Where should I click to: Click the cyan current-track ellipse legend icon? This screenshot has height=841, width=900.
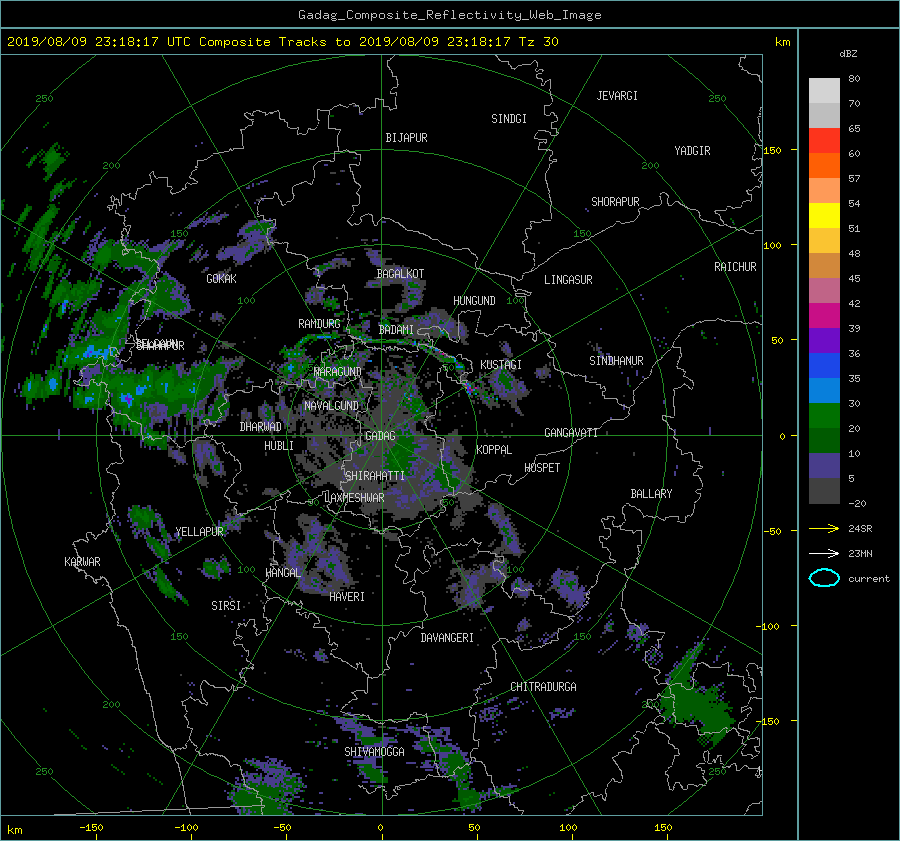pyautogui.click(x=824, y=578)
